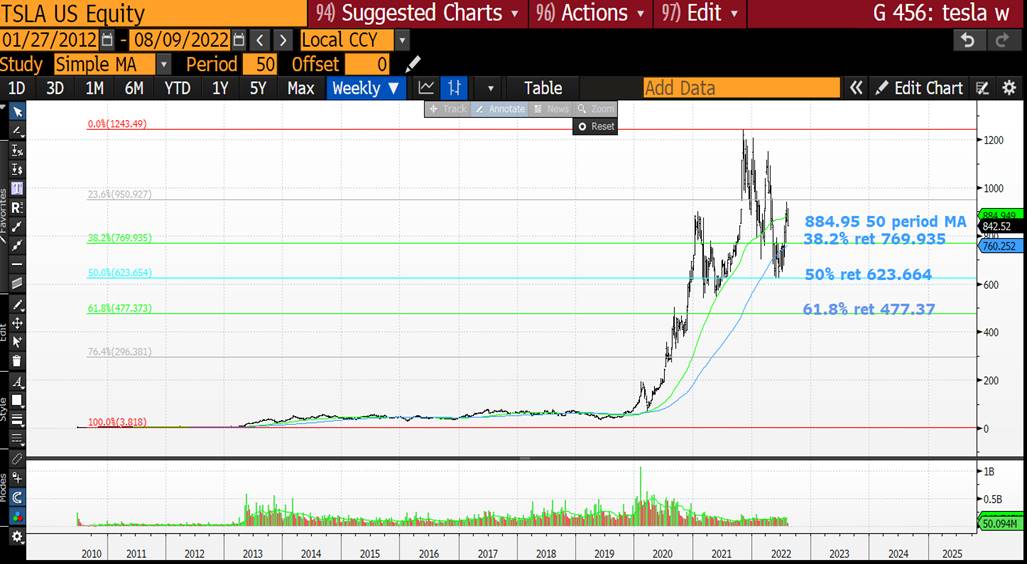Toggle News overlay
The image size is (1027, 564).
click(551, 109)
